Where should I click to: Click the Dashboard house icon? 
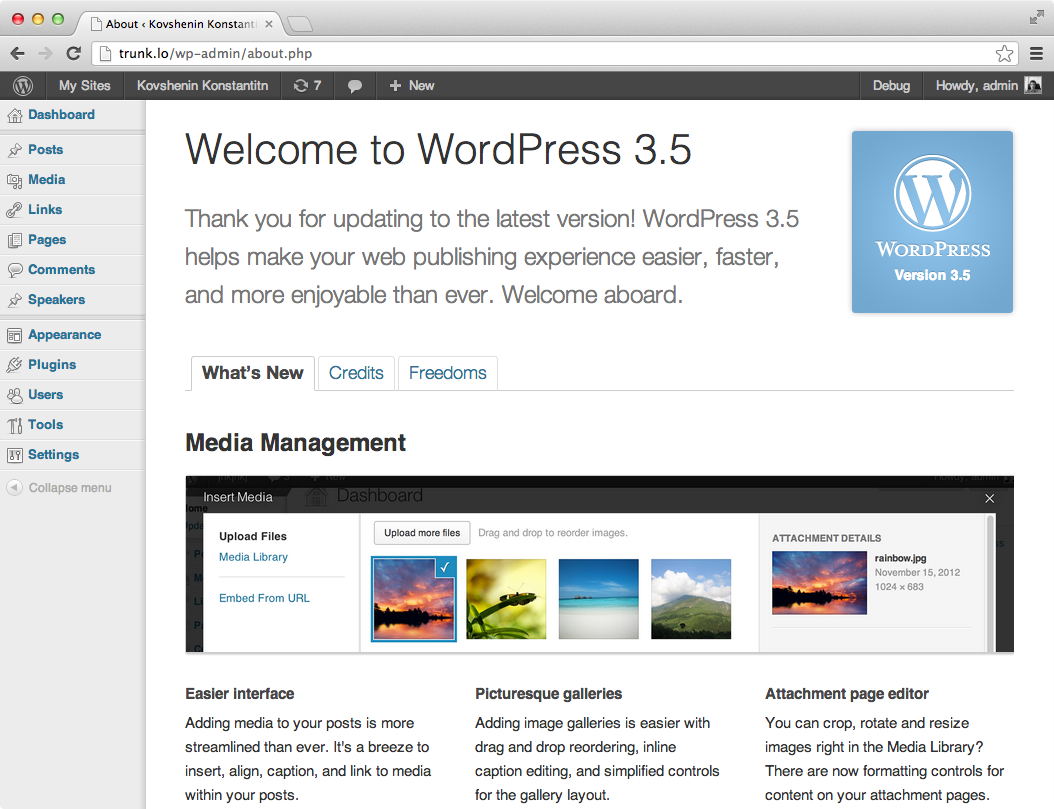(x=15, y=116)
